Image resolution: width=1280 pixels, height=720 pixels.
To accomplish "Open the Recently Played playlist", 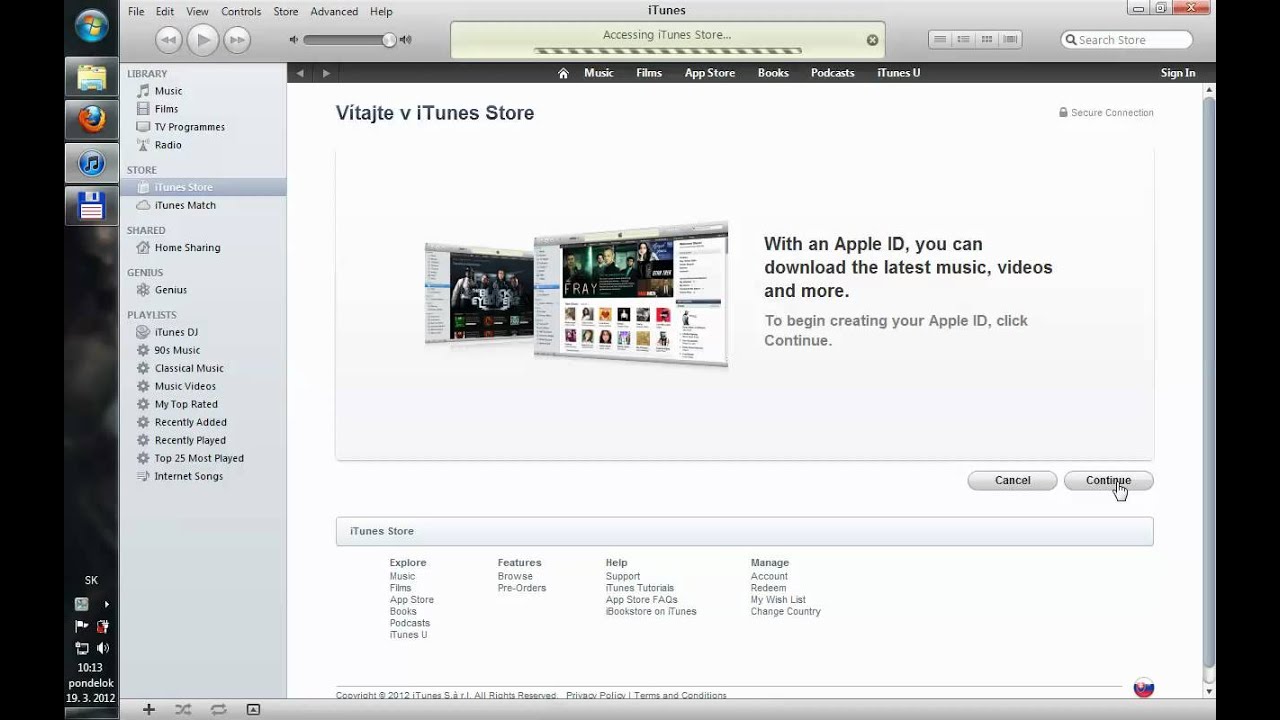I will (x=190, y=440).
